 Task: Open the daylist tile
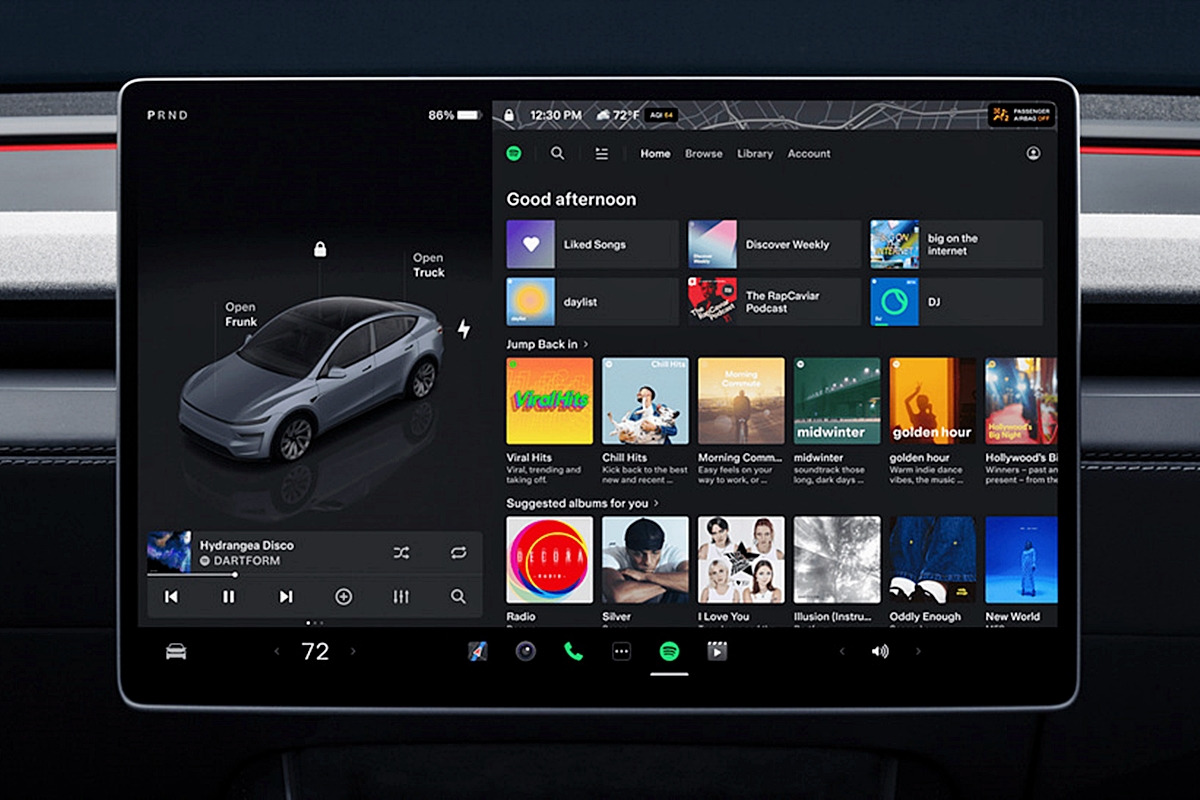click(x=592, y=302)
